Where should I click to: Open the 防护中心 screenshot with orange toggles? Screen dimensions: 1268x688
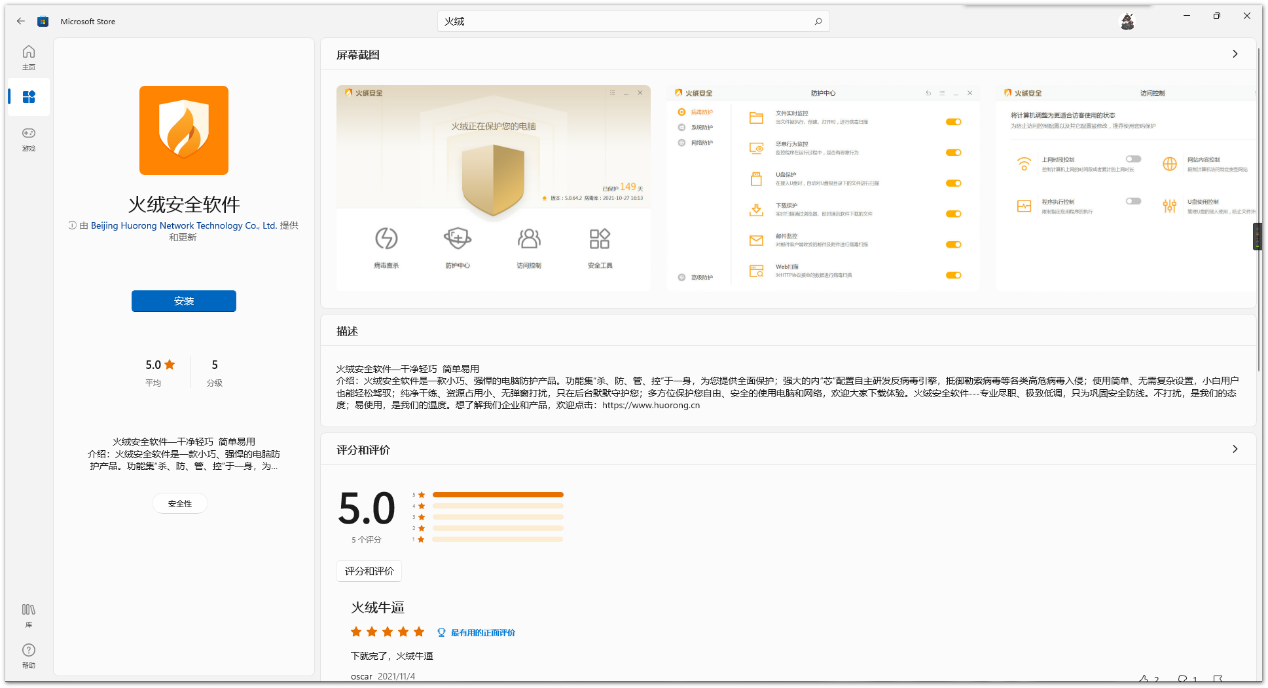point(823,188)
